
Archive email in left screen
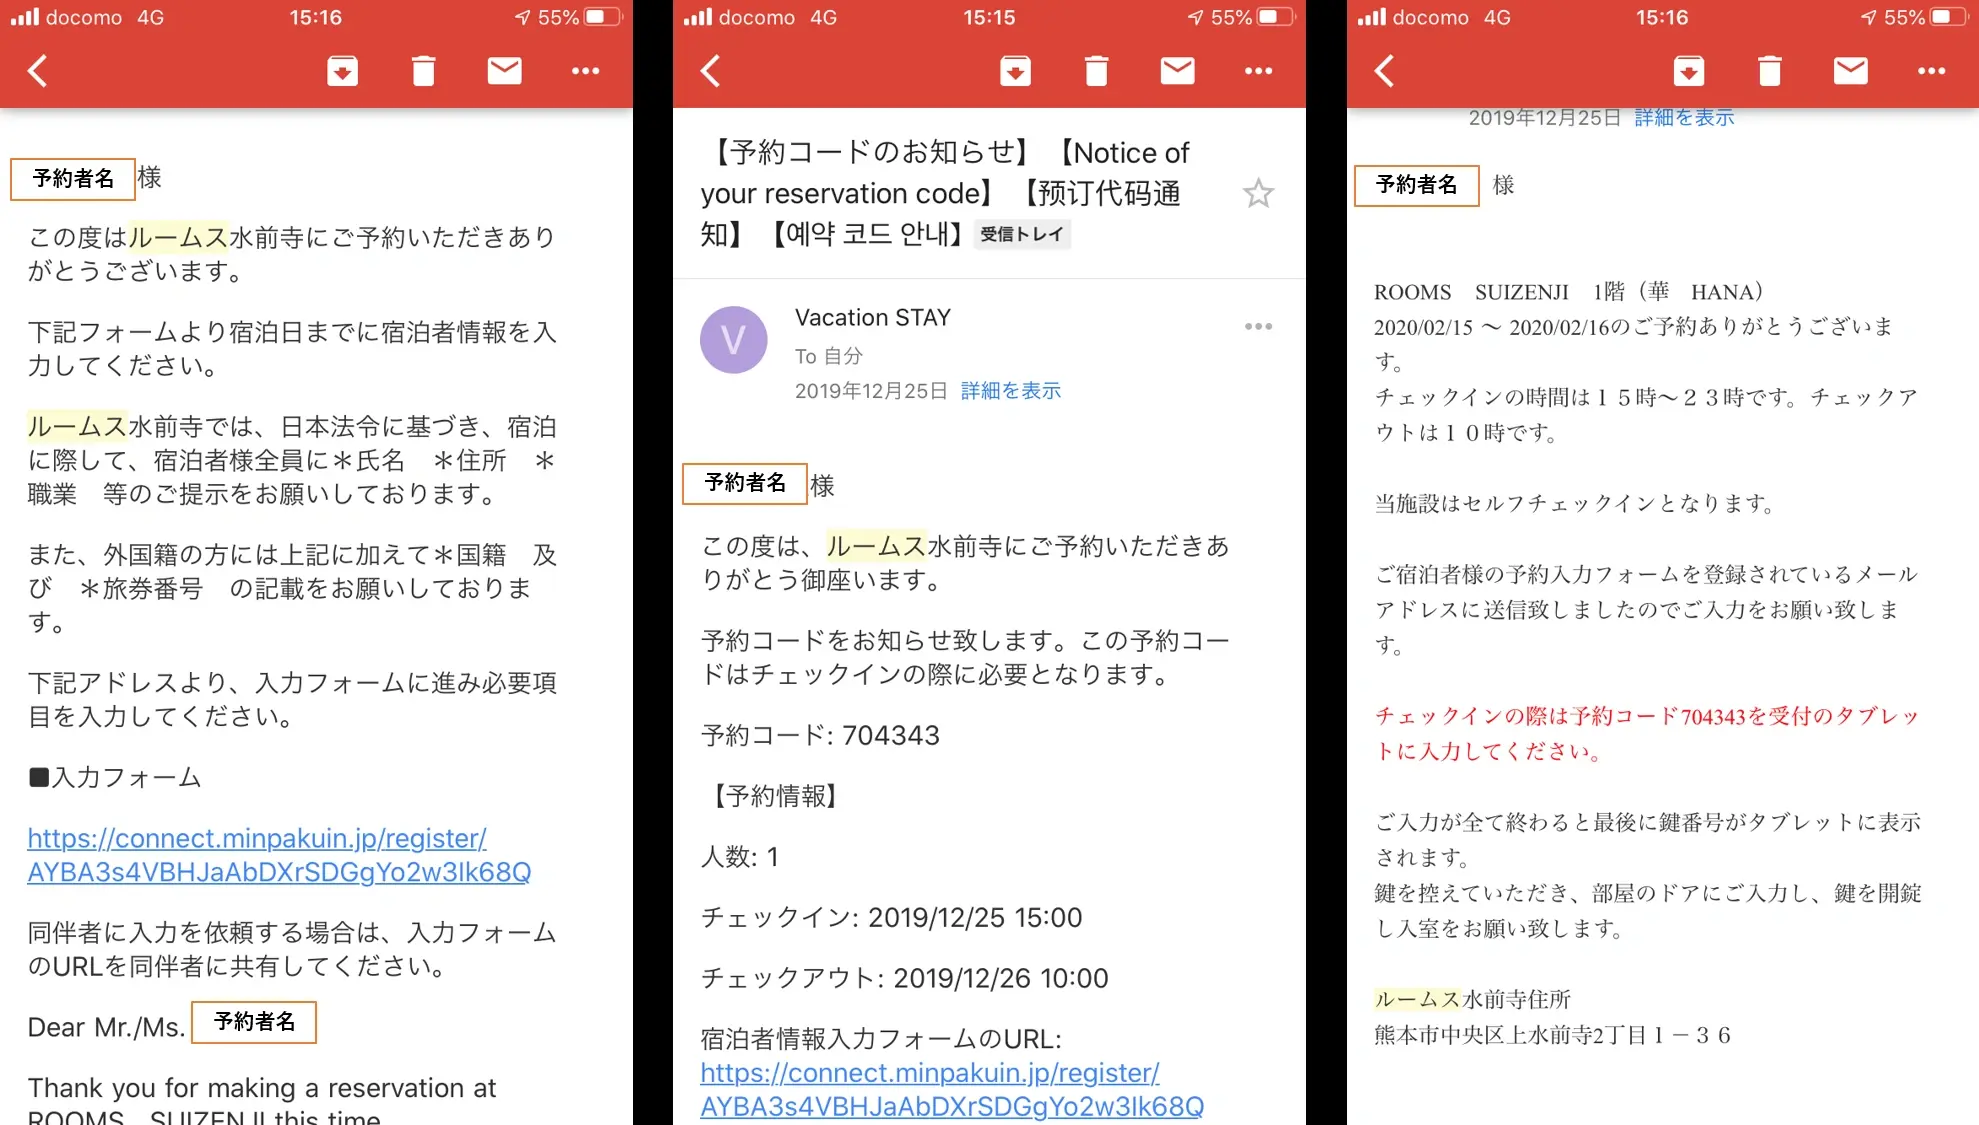pyautogui.click(x=342, y=71)
